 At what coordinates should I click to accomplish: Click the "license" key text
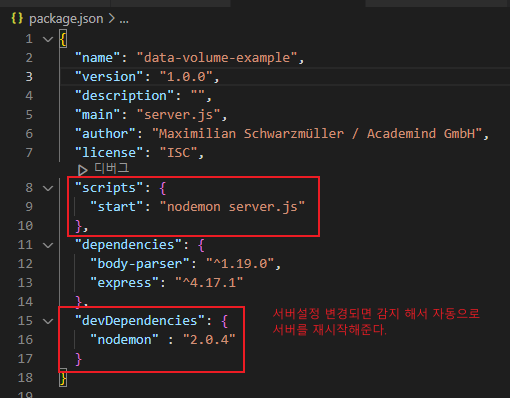coord(109,153)
